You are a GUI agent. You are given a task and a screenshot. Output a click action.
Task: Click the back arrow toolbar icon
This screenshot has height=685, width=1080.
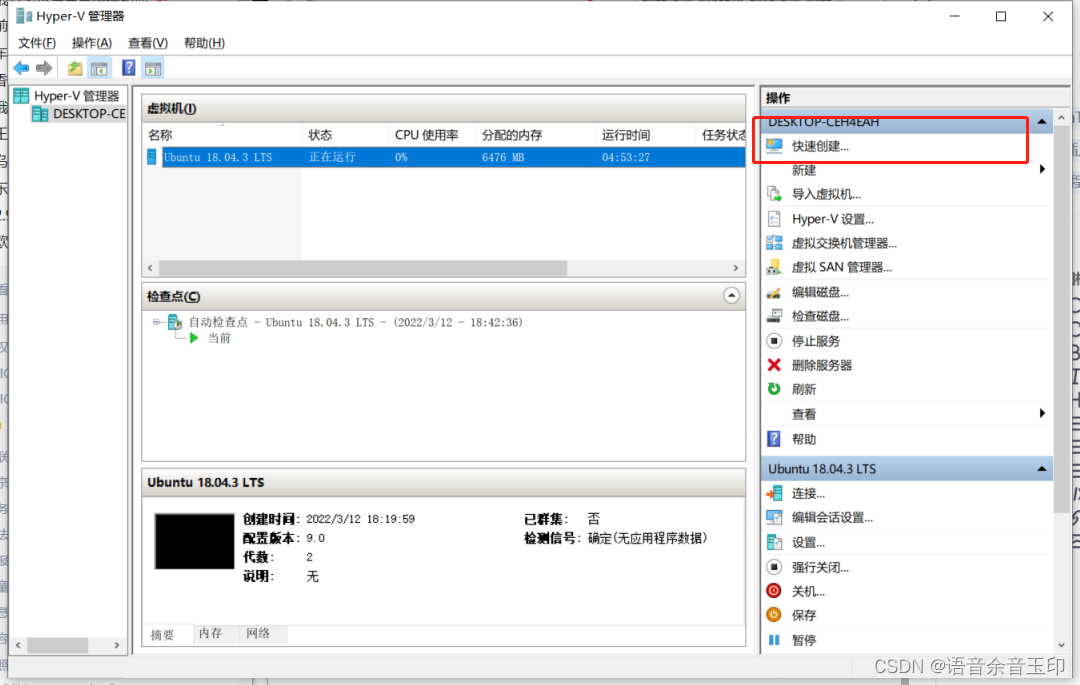point(21,68)
